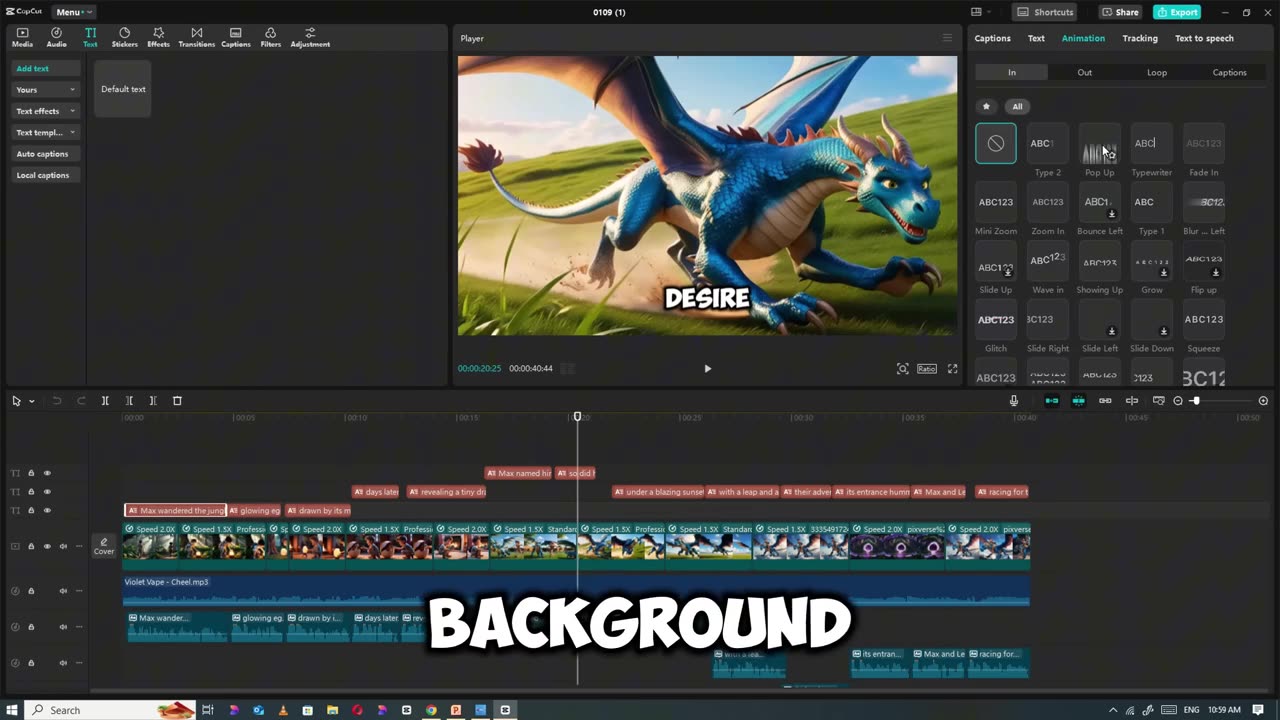The image size is (1280, 720).
Task: Open the more options on the Violet Vape track
Action: [79, 591]
